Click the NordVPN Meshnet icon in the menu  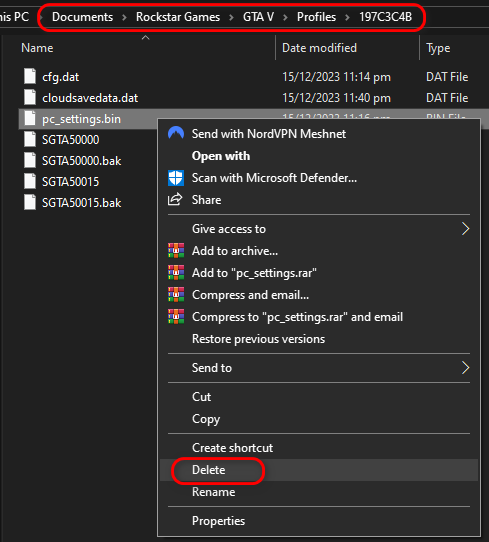176,133
